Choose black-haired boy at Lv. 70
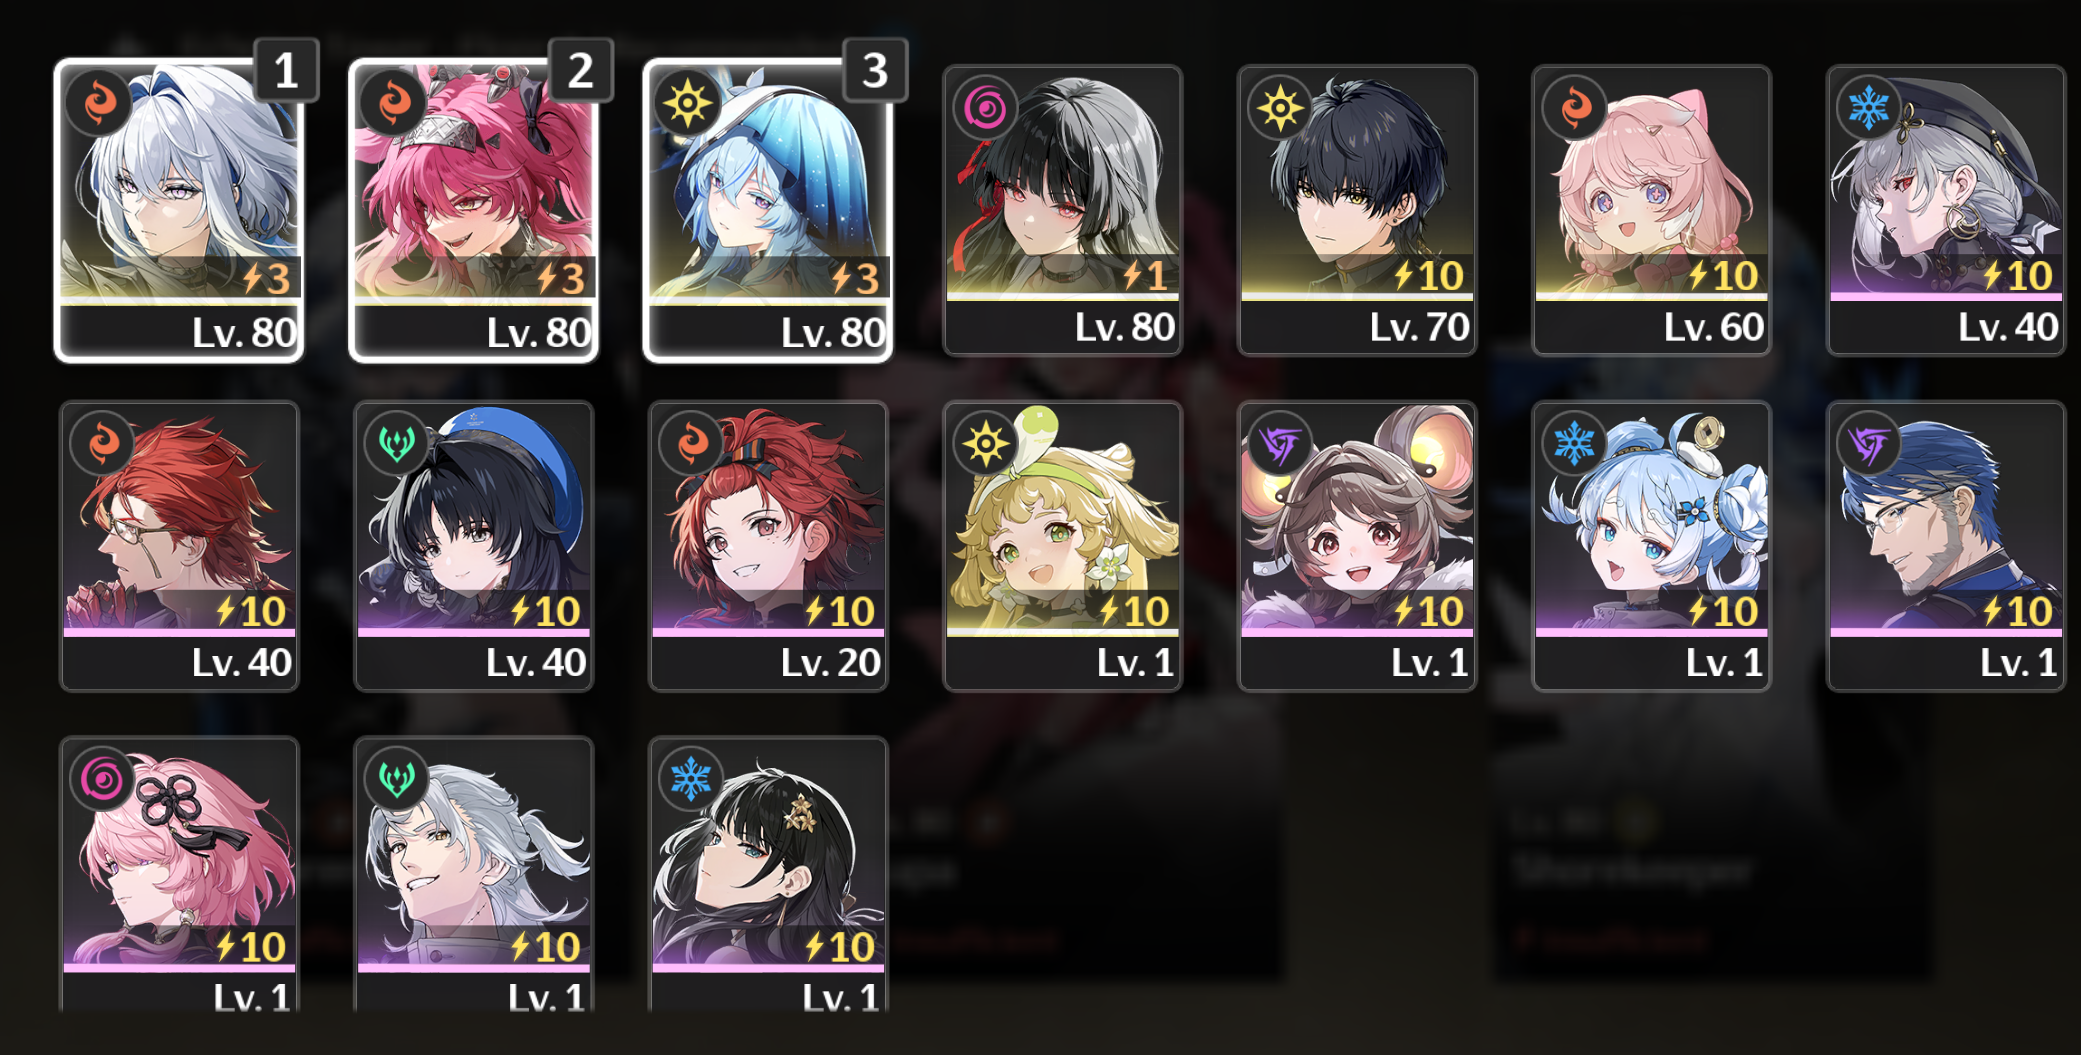 [x=1357, y=210]
